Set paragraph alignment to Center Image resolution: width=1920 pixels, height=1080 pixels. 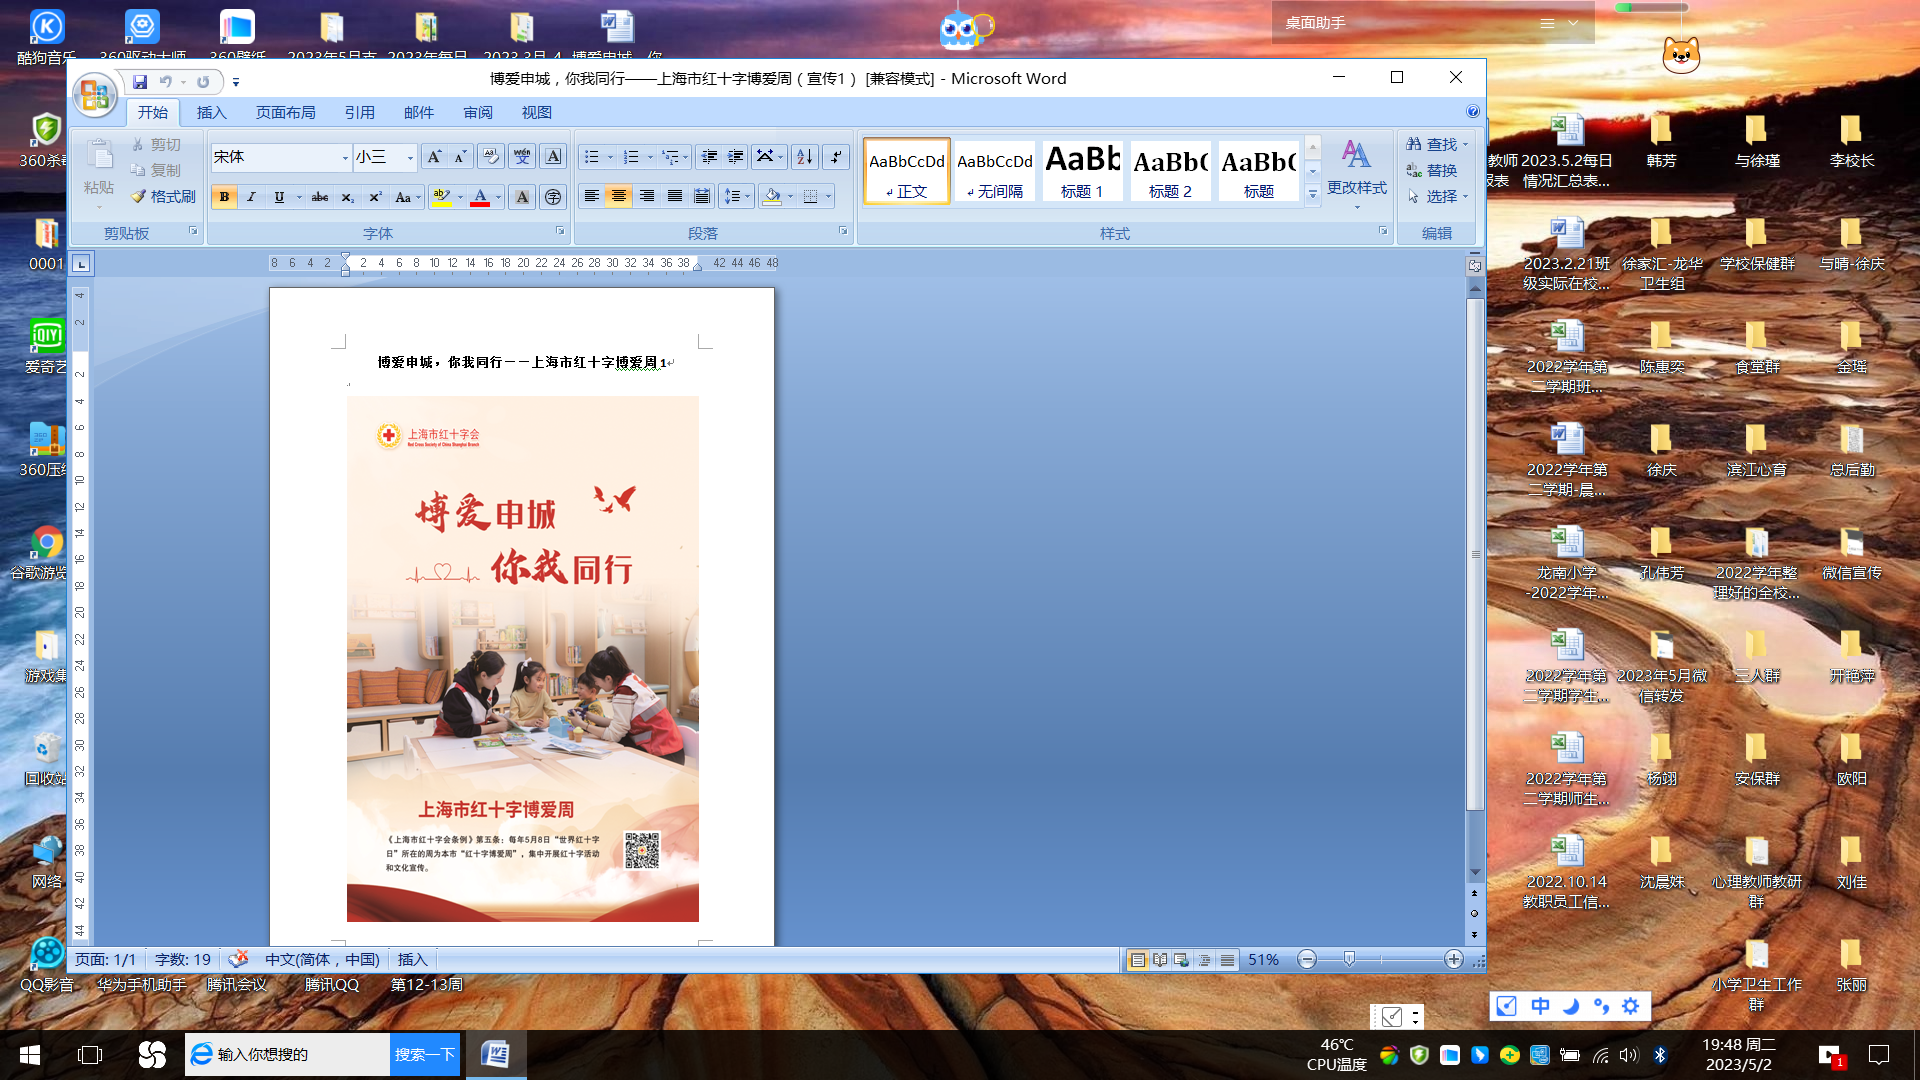click(x=619, y=196)
